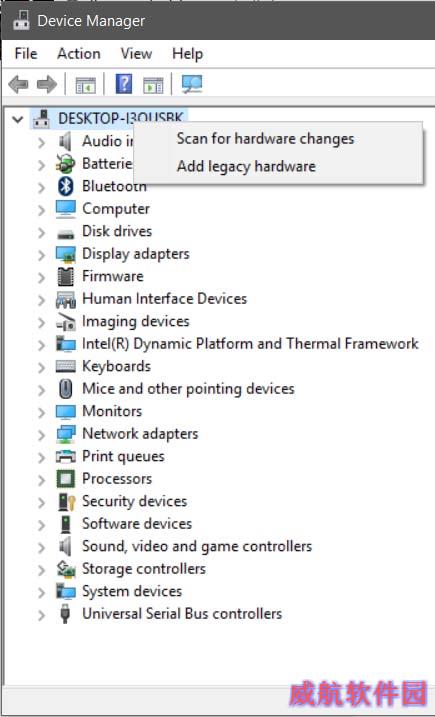
Task: Expand the Display adapters category
Action: click(x=42, y=254)
